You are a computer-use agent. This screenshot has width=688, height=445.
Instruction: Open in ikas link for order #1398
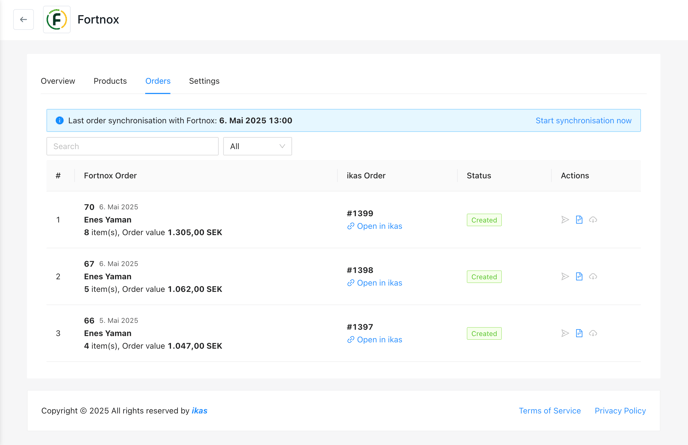tap(374, 283)
